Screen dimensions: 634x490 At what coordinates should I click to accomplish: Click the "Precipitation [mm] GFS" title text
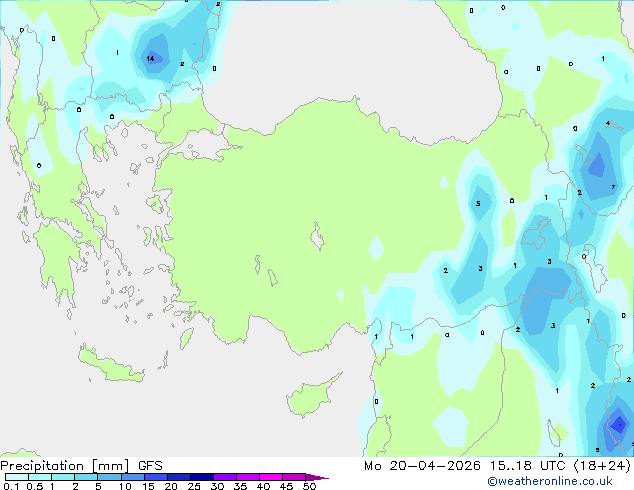pyautogui.click(x=81, y=466)
